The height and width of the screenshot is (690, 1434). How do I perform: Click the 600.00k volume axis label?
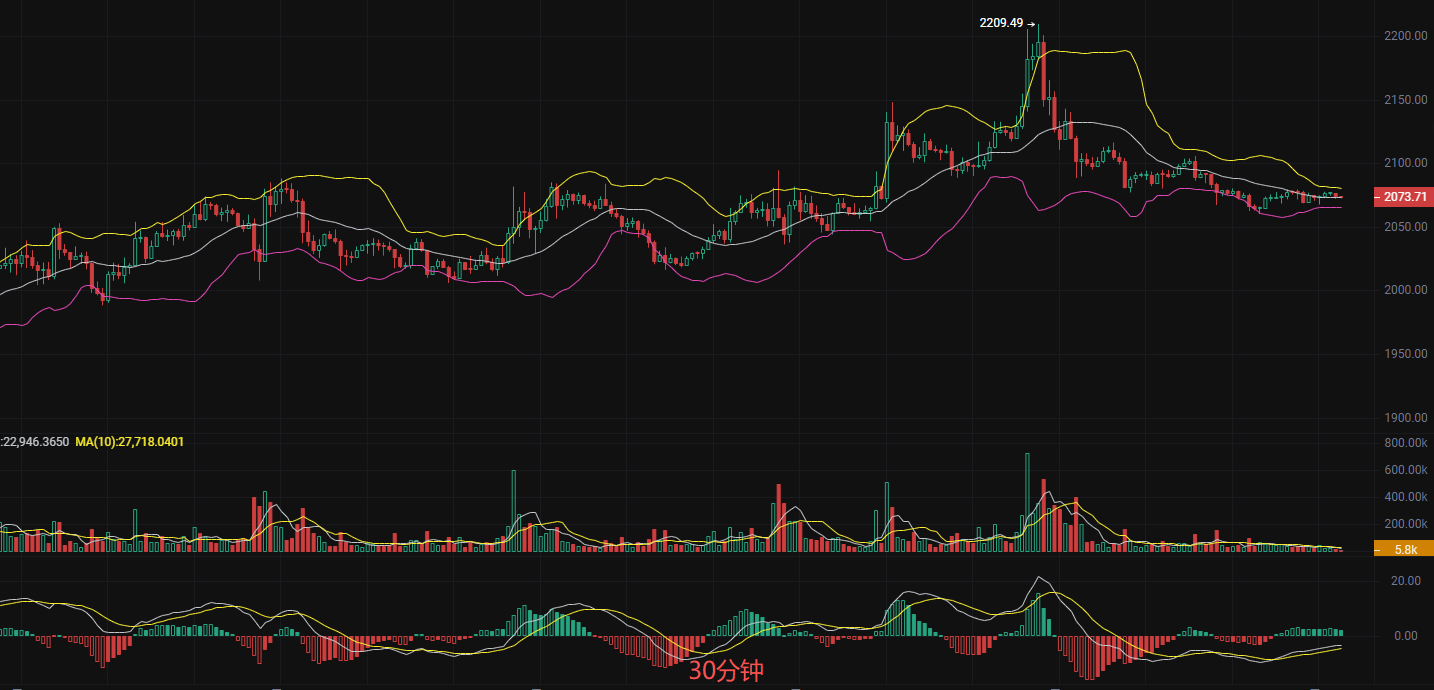coord(1405,470)
